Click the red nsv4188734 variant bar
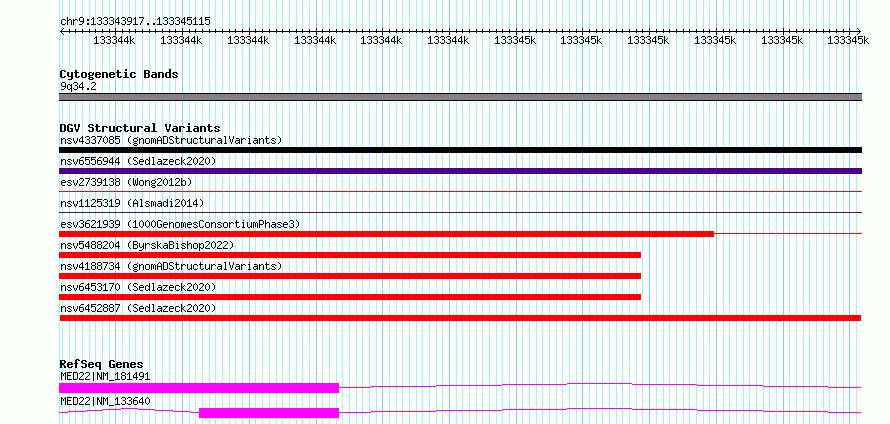Screen dimensions: 890x424 tap(350, 276)
